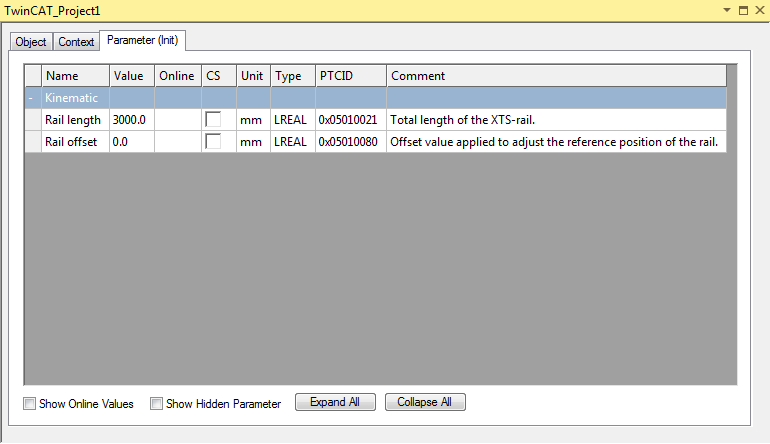Screen dimensions: 770x444
Task: Tick the CS checkbox for Rail offset
Action: coord(213,141)
